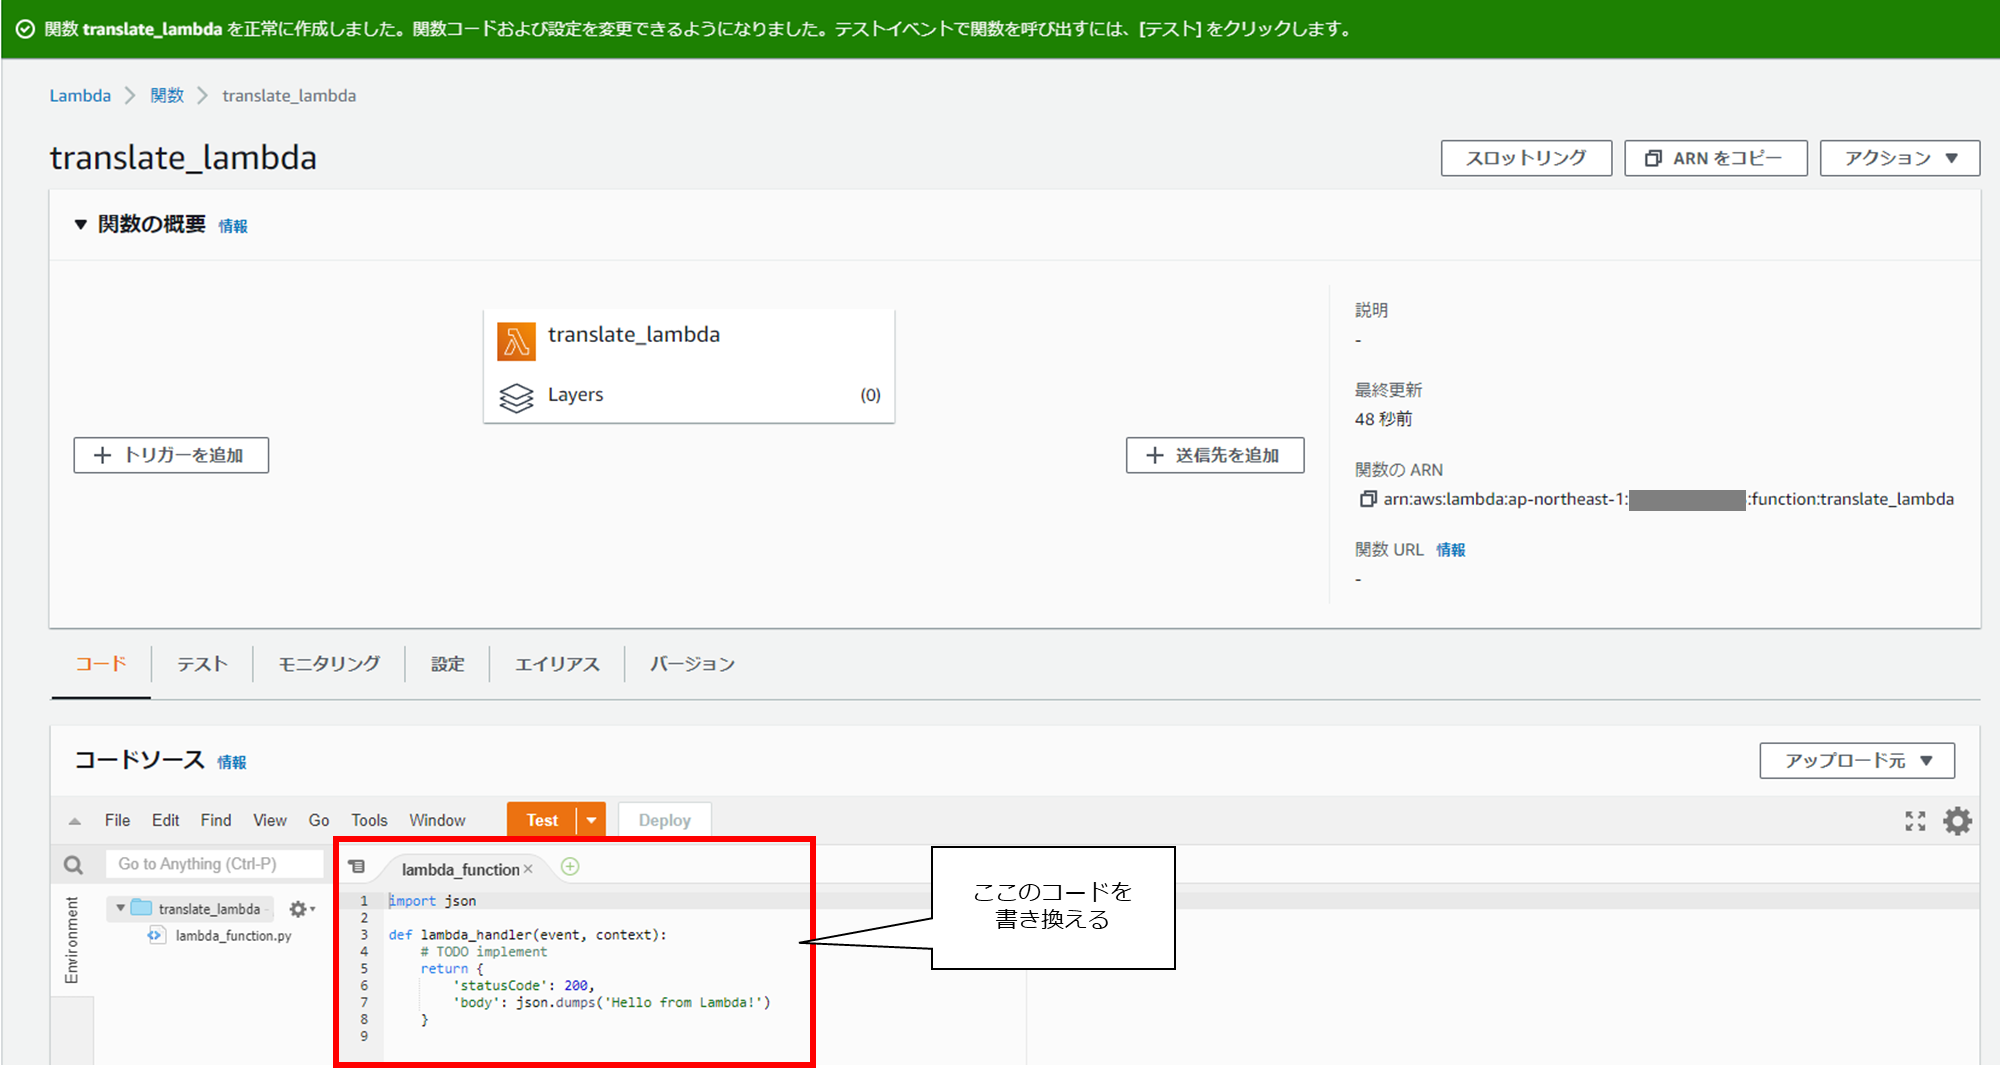Open the アップロード元 dropdown
2000x1068 pixels.
point(1856,760)
